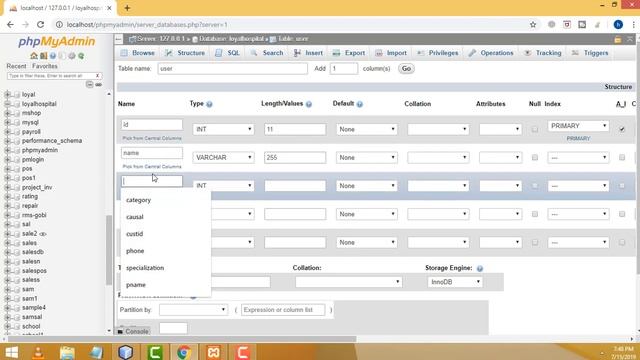The height and width of the screenshot is (360, 640).
Task: Open XAMPP control panel in taskbar
Action: pyautogui.click(x=213, y=352)
